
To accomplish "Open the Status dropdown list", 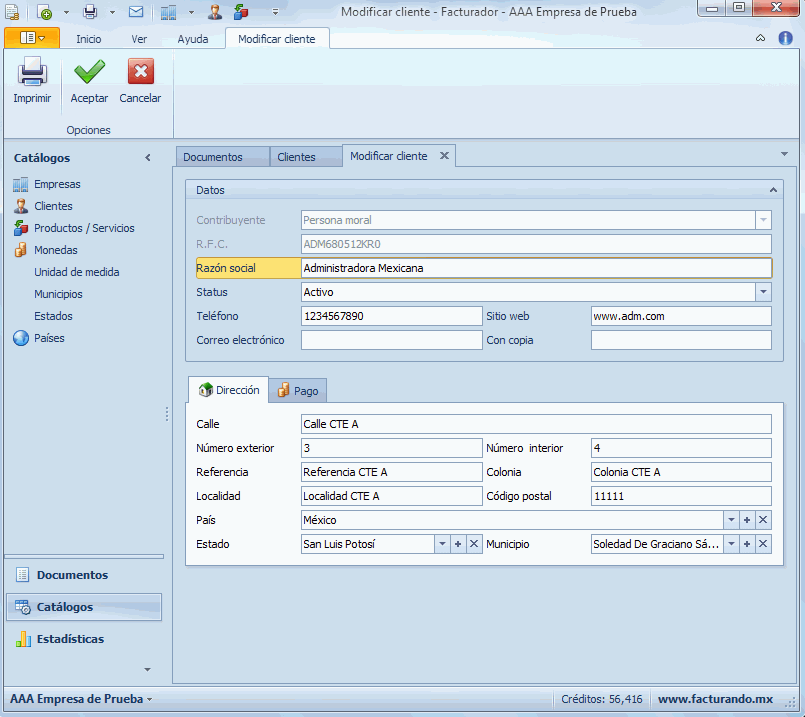I will click(x=763, y=292).
